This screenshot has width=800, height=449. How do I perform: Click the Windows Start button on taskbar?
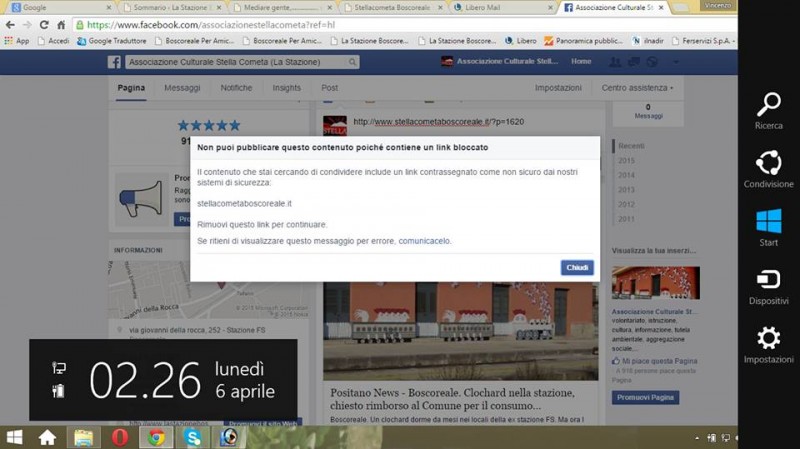(14, 437)
